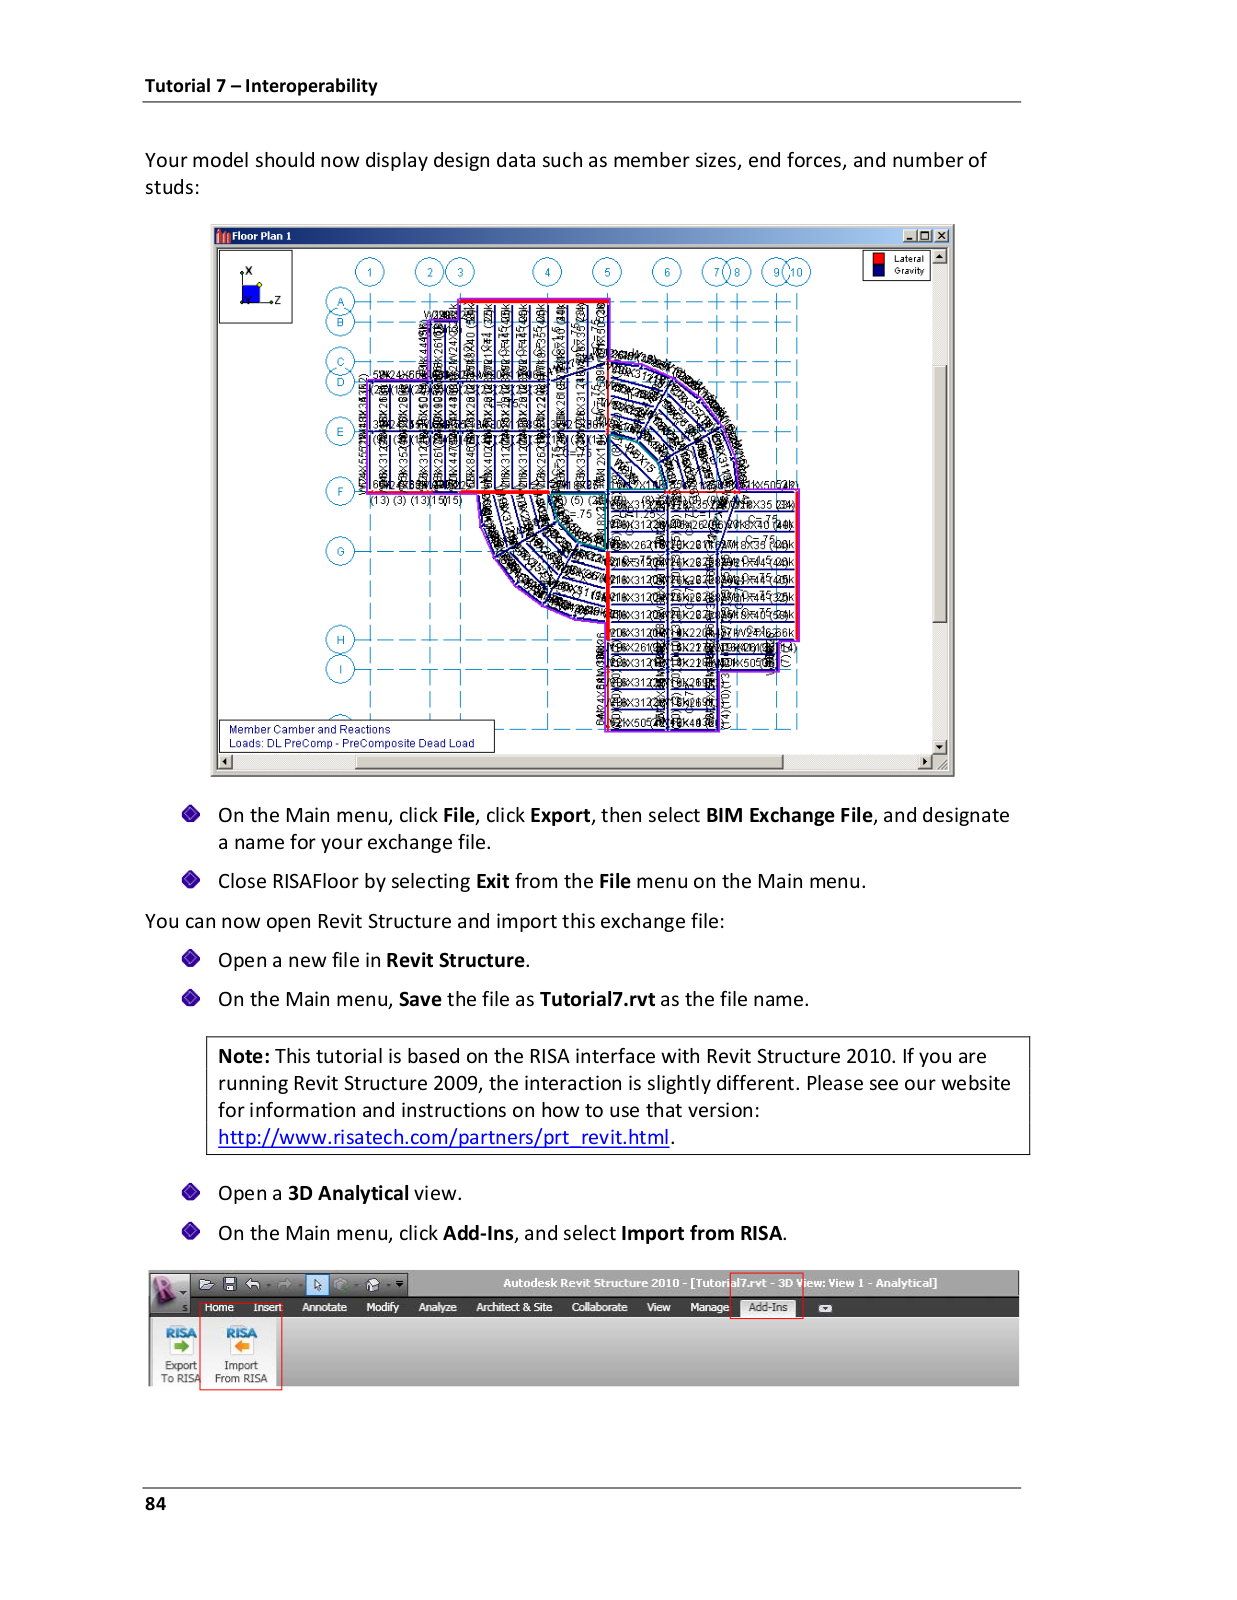Open the Home ribbon tab
The width and height of the screenshot is (1237, 1600).
(x=219, y=1307)
